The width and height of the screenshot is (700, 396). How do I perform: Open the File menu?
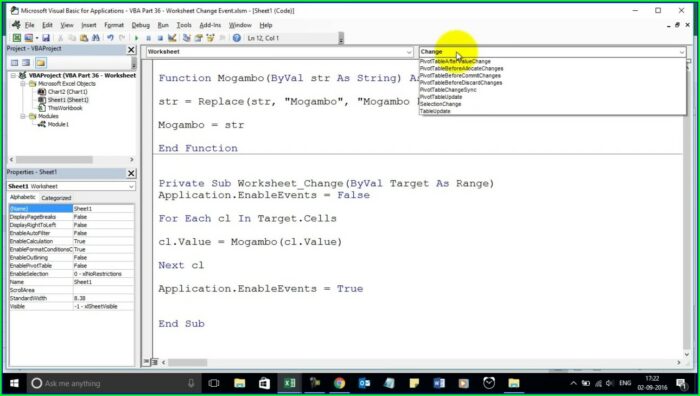point(29,25)
